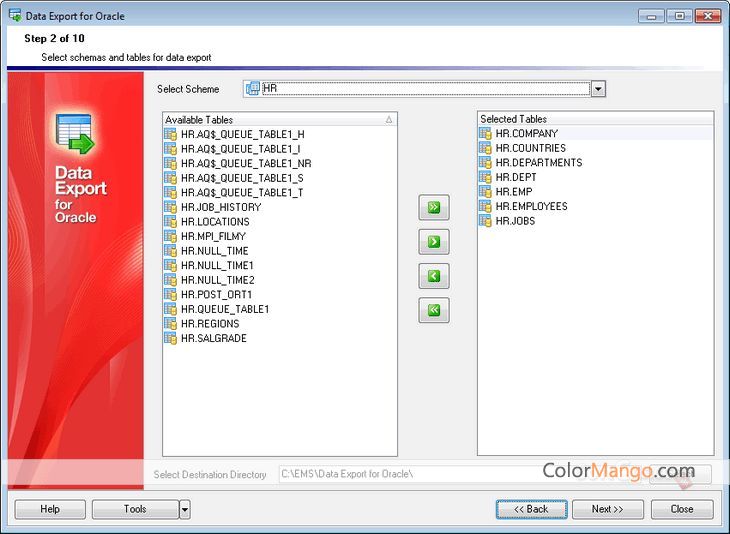Click the Tools button
This screenshot has height=534, width=730.
pos(135,509)
